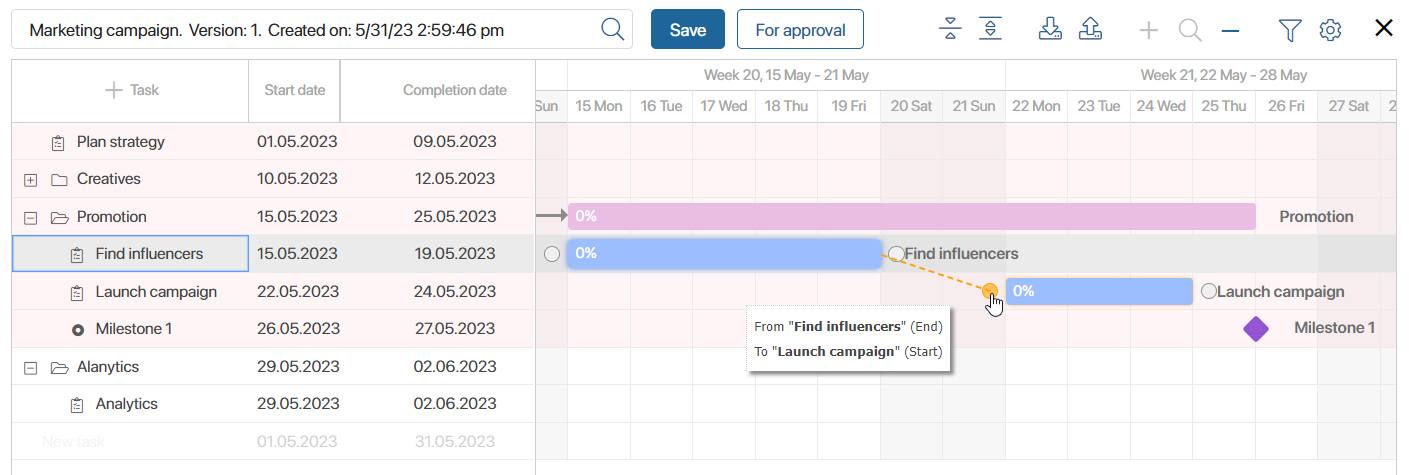Screen dimensions: 1409x475
Task: Select the purple Milestone 1 diamond
Action: [1256, 329]
